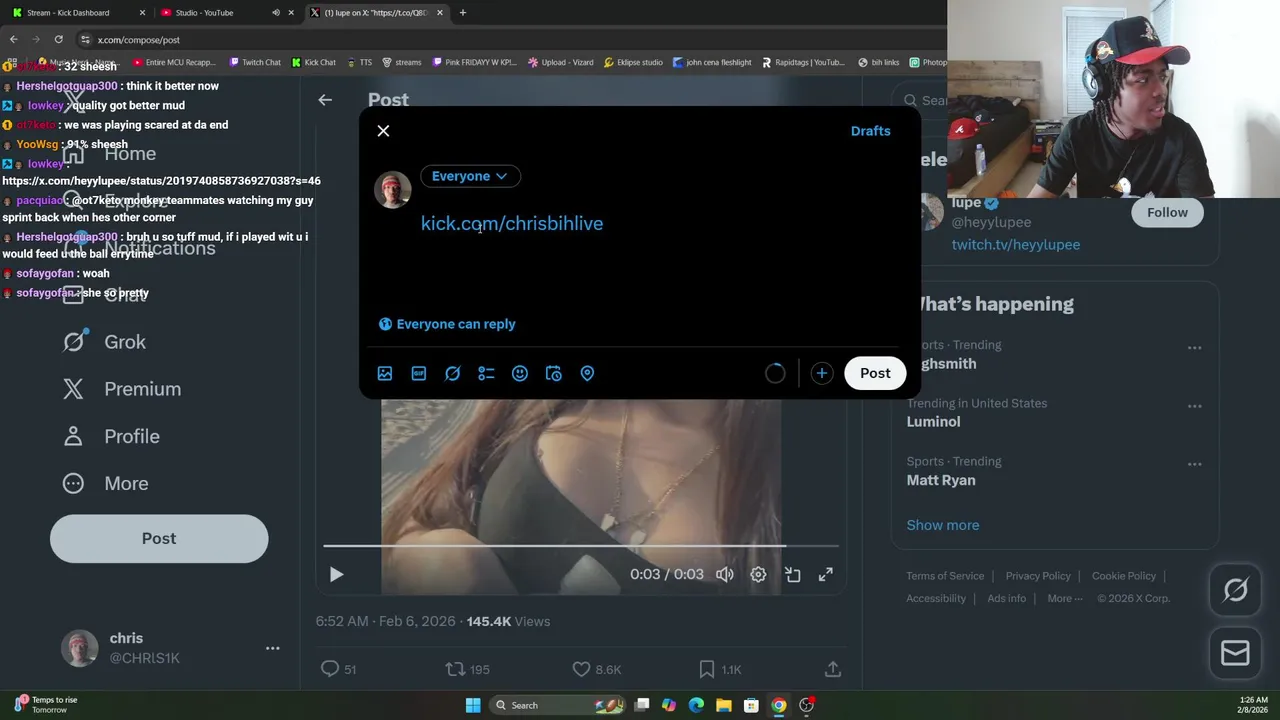Show more trending topics
This screenshot has width=1280, height=720.
pos(943,525)
